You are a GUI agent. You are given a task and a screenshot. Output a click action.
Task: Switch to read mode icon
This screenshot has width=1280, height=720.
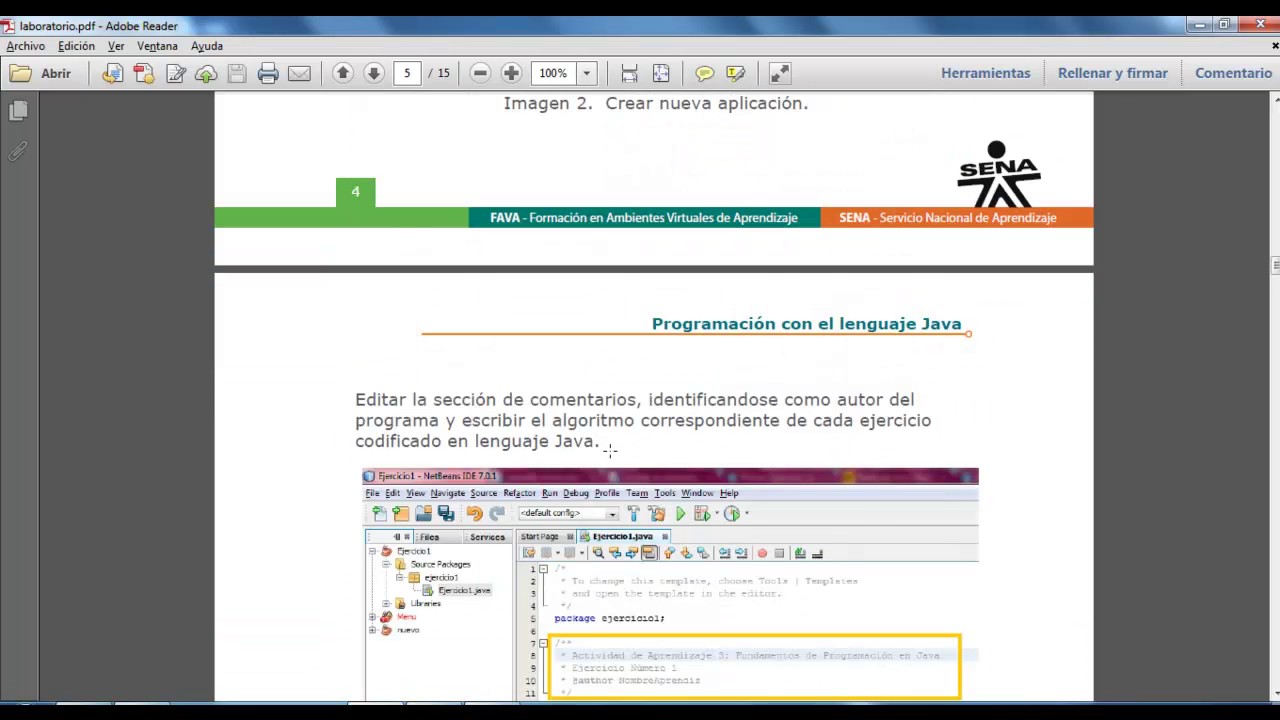[x=780, y=73]
